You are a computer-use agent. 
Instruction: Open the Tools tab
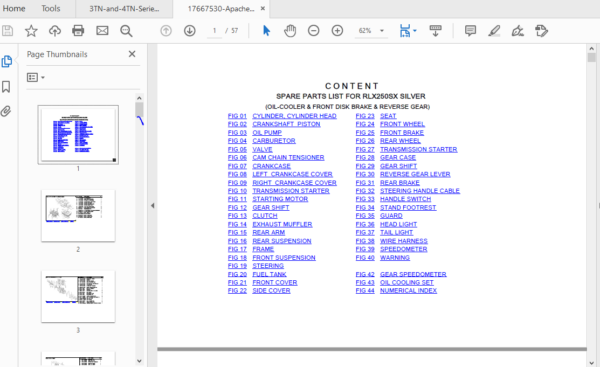51,8
